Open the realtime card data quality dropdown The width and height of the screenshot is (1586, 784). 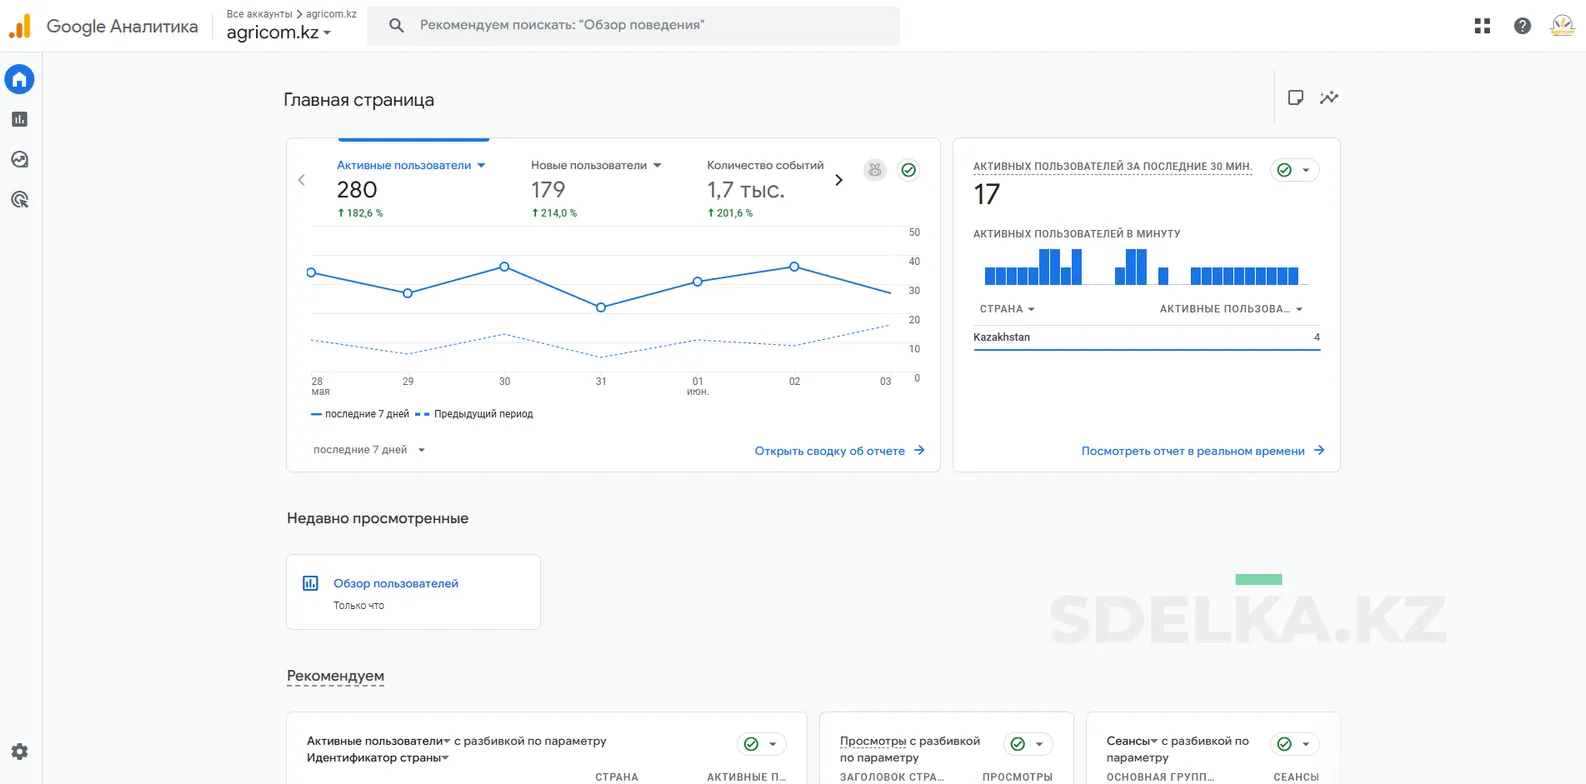pos(1295,170)
